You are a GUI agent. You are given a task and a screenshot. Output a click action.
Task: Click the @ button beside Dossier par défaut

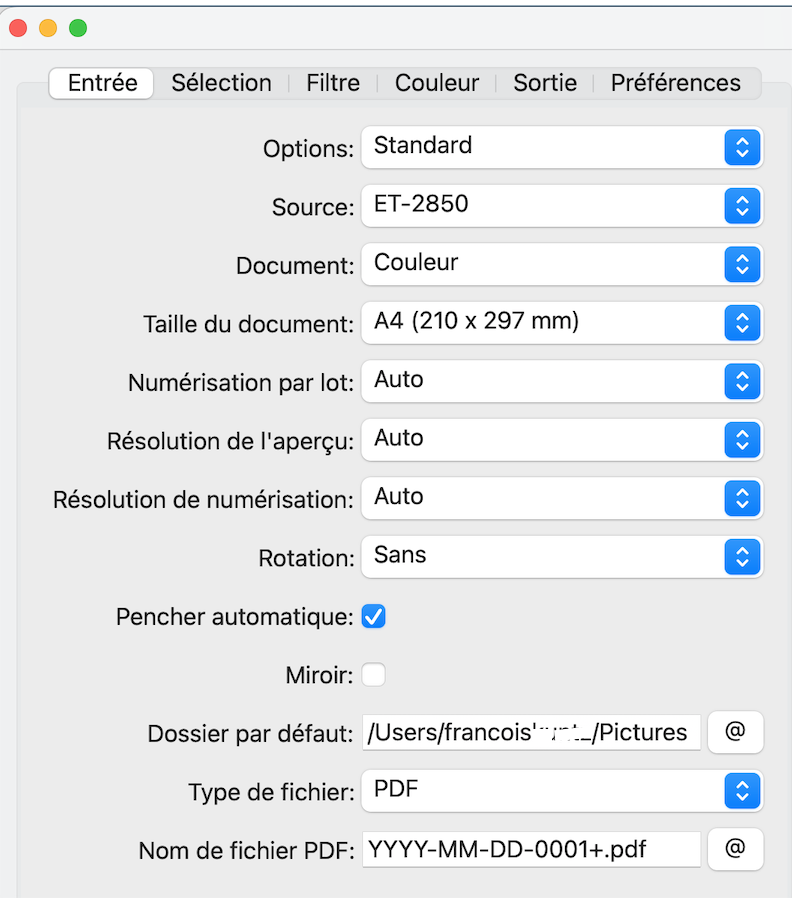point(735,732)
